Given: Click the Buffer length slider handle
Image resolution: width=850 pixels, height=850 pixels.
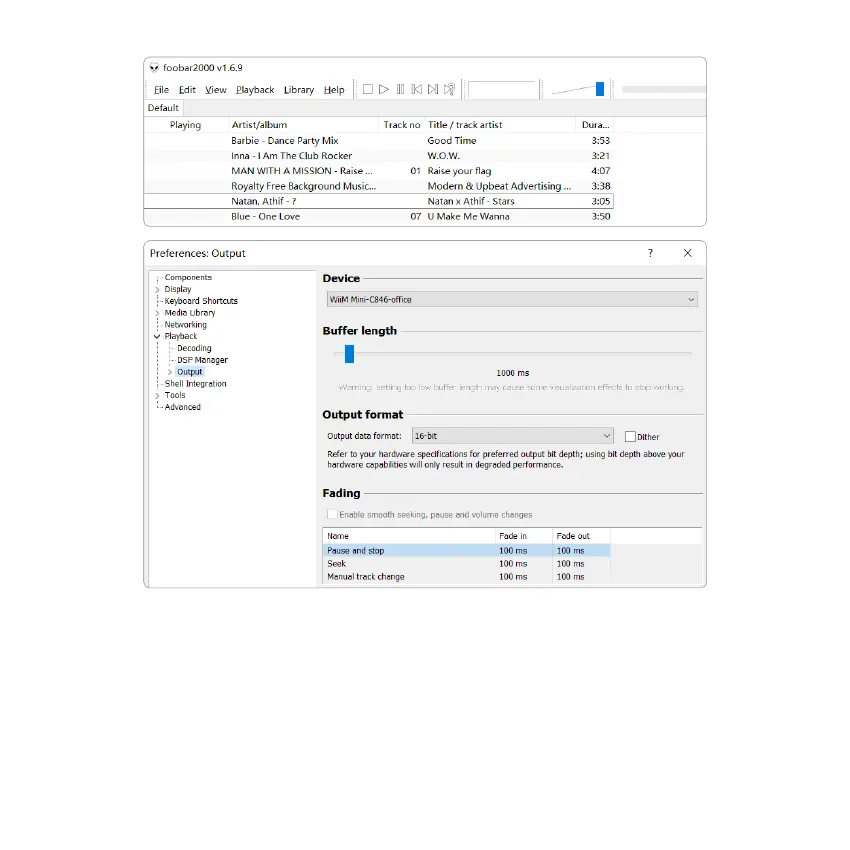Looking at the screenshot, I should [x=349, y=354].
